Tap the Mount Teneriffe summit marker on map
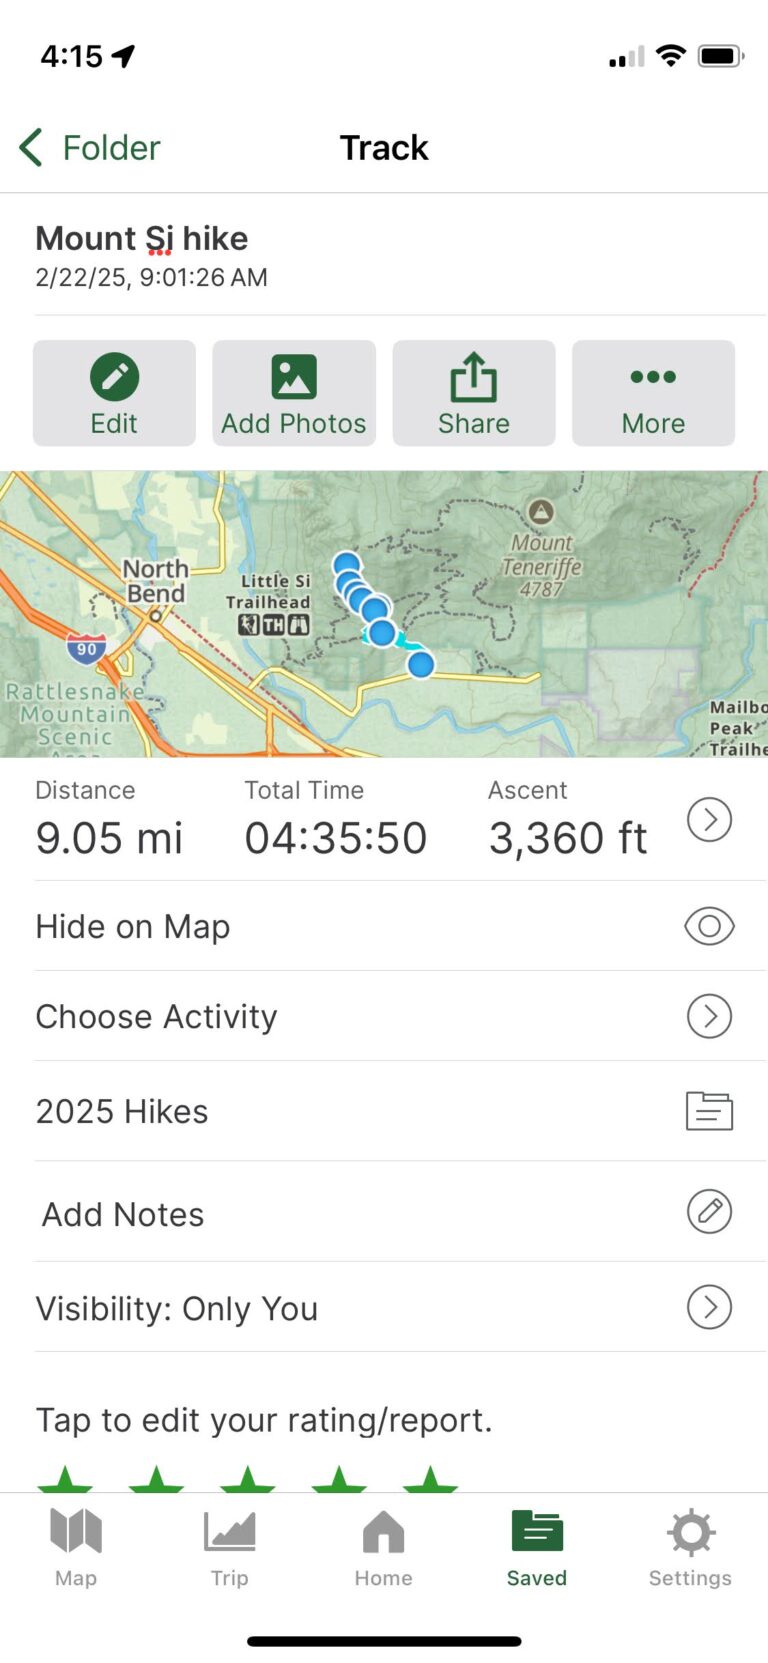768x1663 pixels. click(x=541, y=512)
